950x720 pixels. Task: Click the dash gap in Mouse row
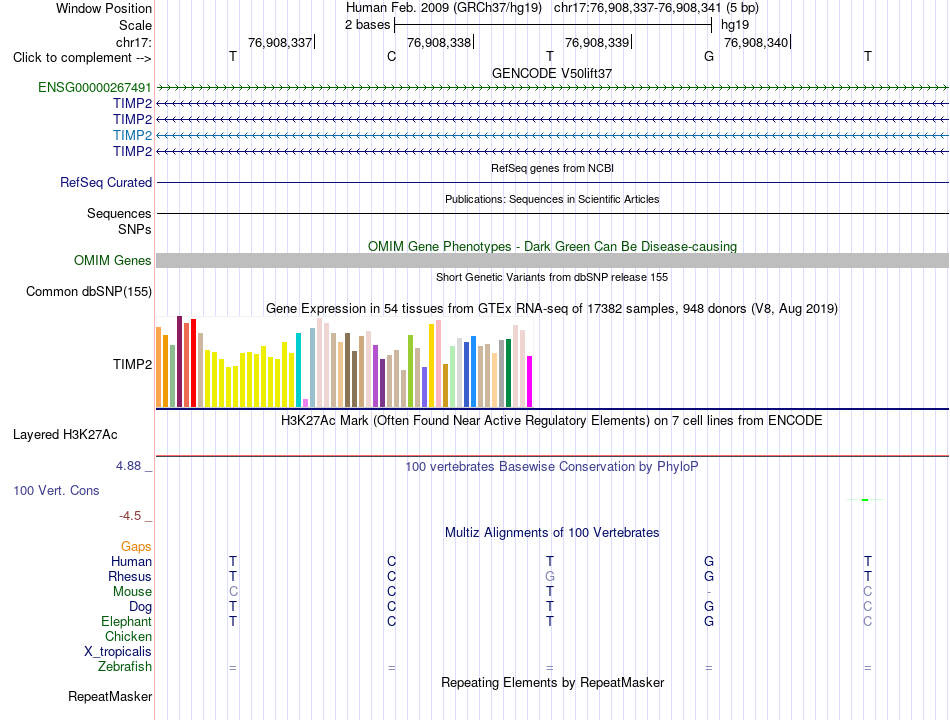pyautogui.click(x=709, y=592)
